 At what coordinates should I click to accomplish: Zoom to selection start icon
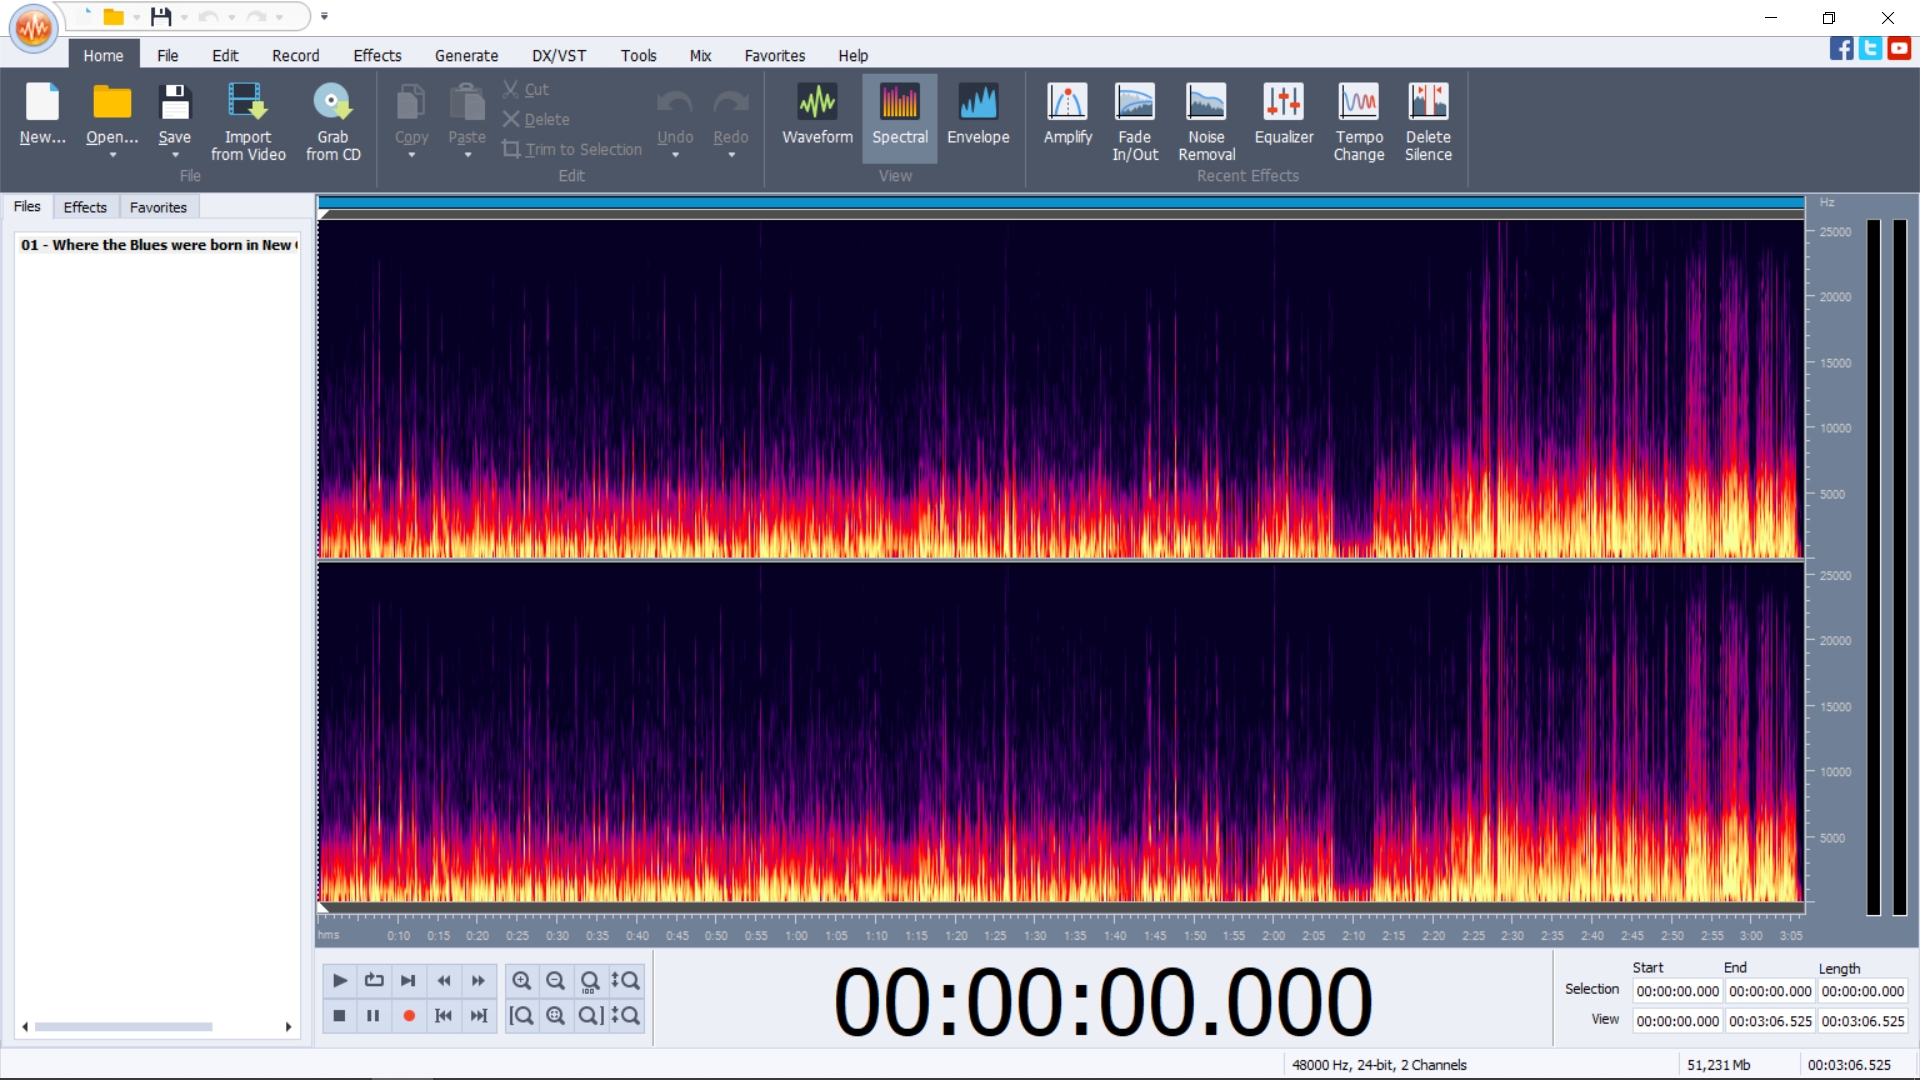[521, 1016]
